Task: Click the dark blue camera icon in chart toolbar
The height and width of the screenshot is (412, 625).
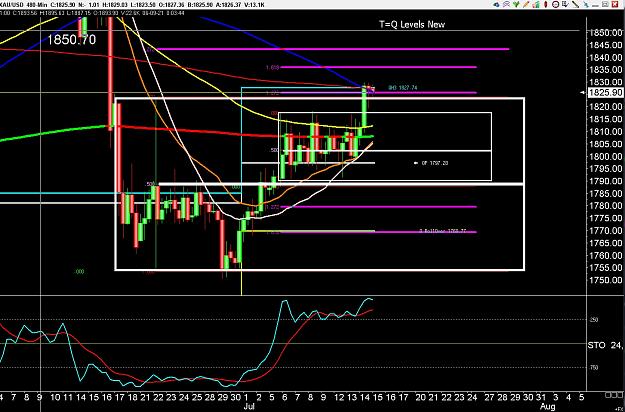Action: click(x=496, y=4)
